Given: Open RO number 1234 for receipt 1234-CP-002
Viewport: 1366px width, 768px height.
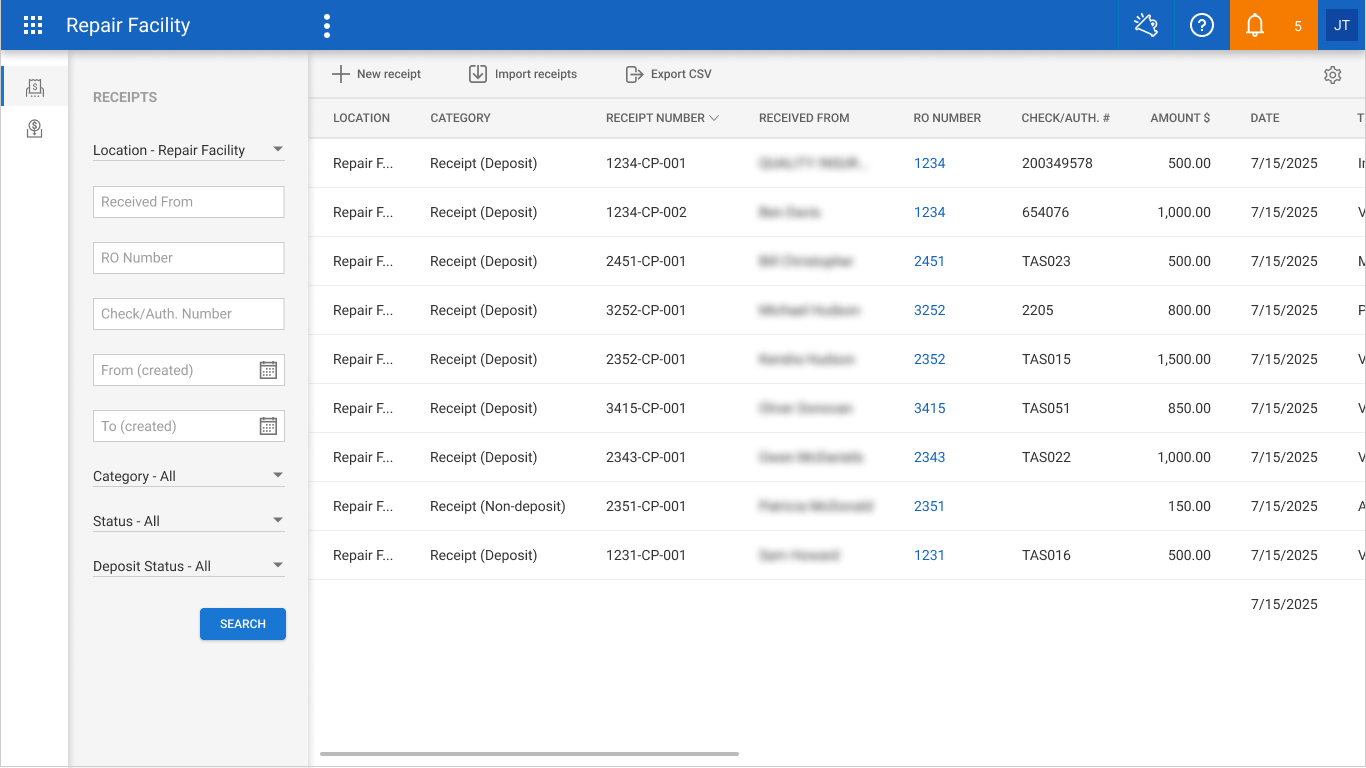Looking at the screenshot, I should tap(929, 212).
